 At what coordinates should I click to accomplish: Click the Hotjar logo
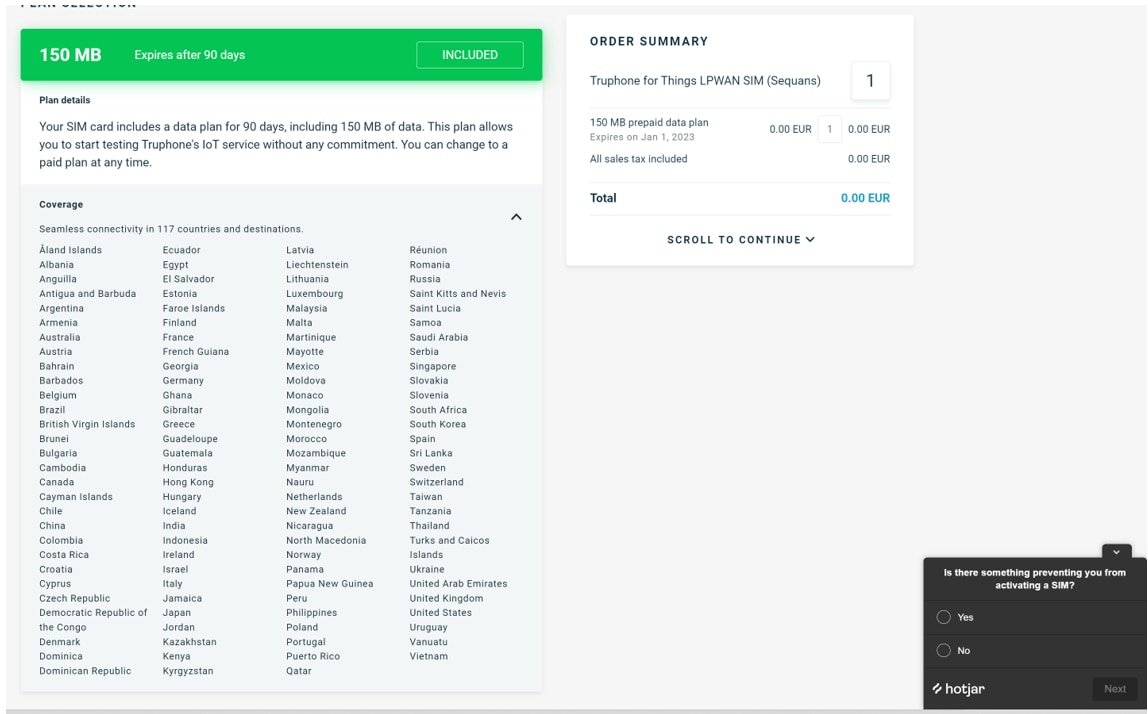click(958, 689)
